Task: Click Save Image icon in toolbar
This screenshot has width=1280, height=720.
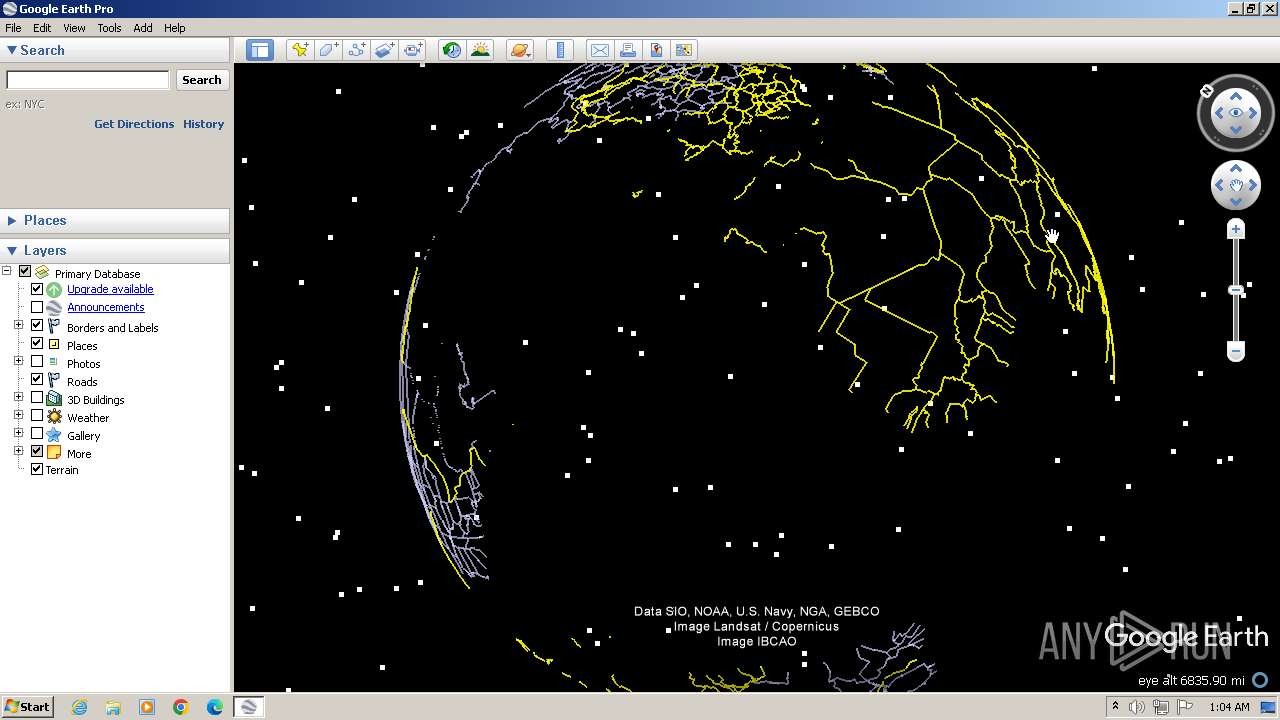Action: click(656, 50)
